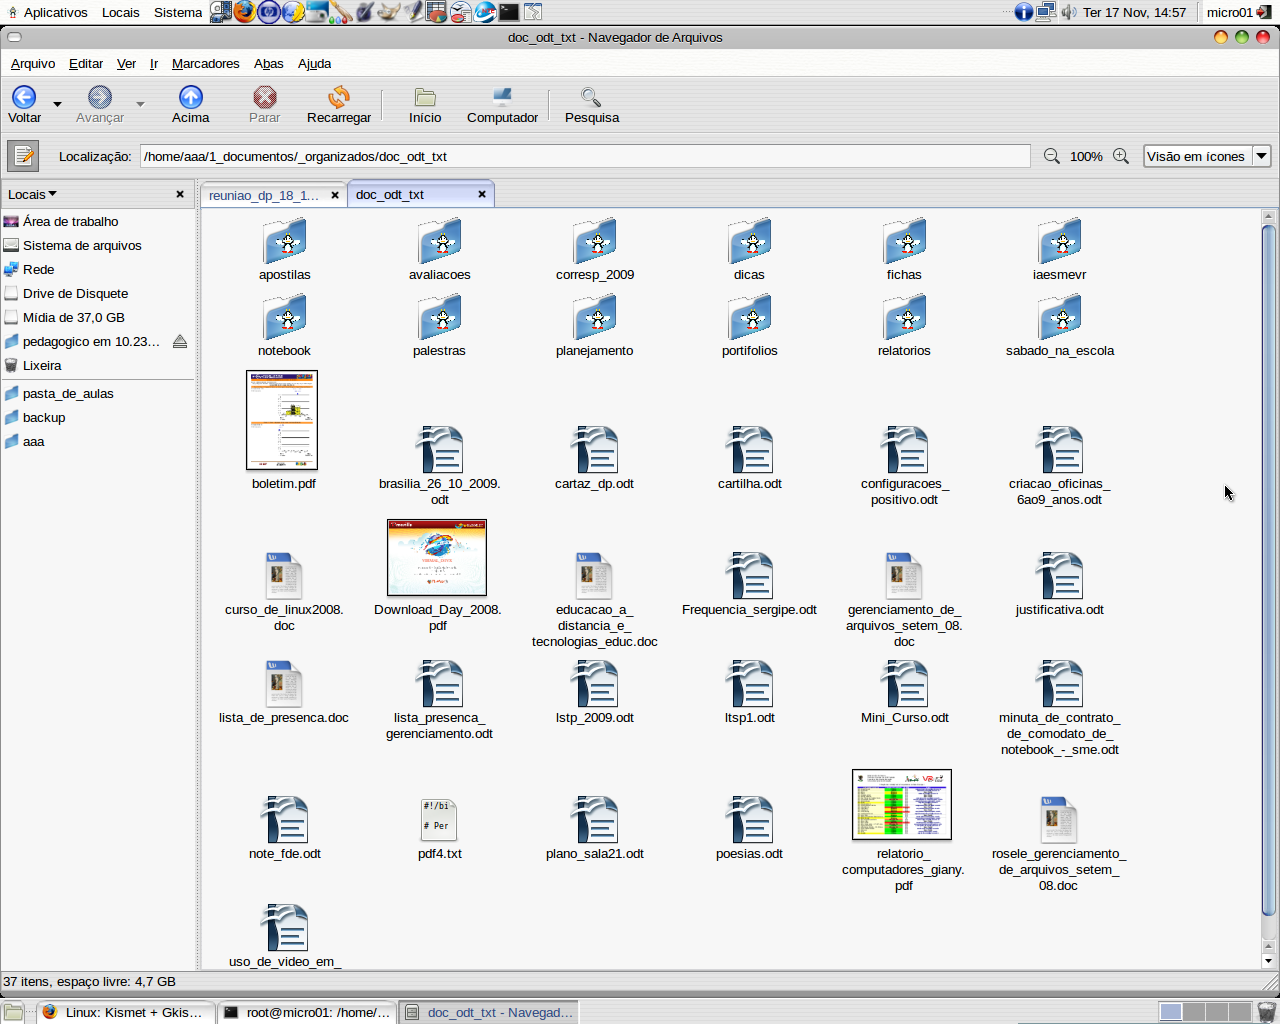Reset zoom via the 100% label
1280x1024 pixels.
click(1086, 157)
